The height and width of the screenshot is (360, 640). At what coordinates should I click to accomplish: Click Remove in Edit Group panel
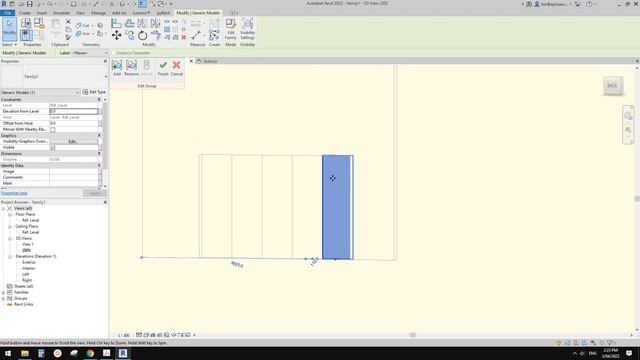(131, 68)
